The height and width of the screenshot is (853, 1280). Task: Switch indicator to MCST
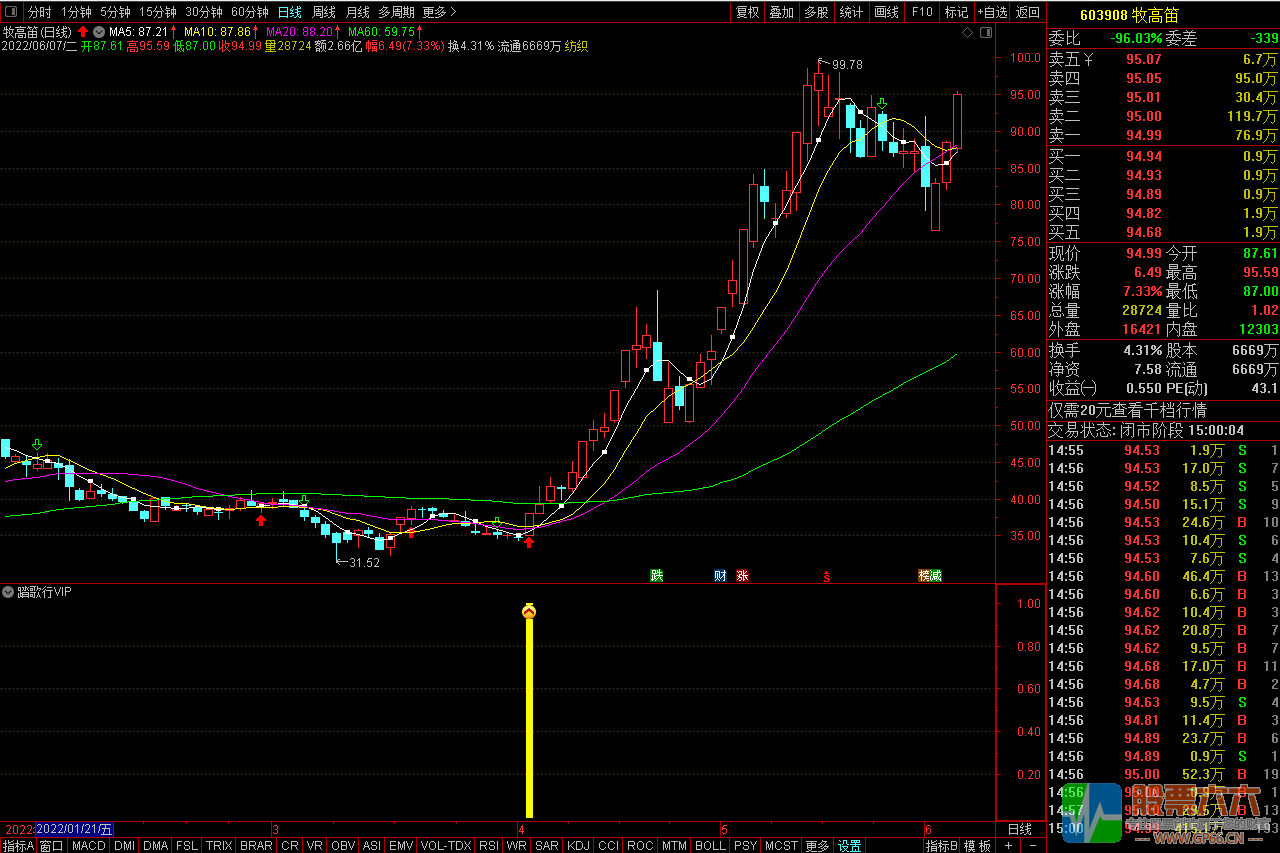pos(781,846)
